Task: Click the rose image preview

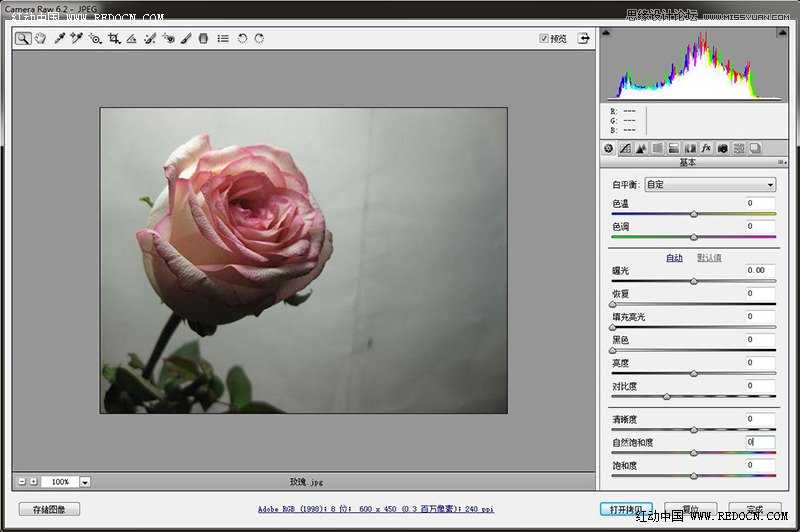Action: [x=304, y=260]
